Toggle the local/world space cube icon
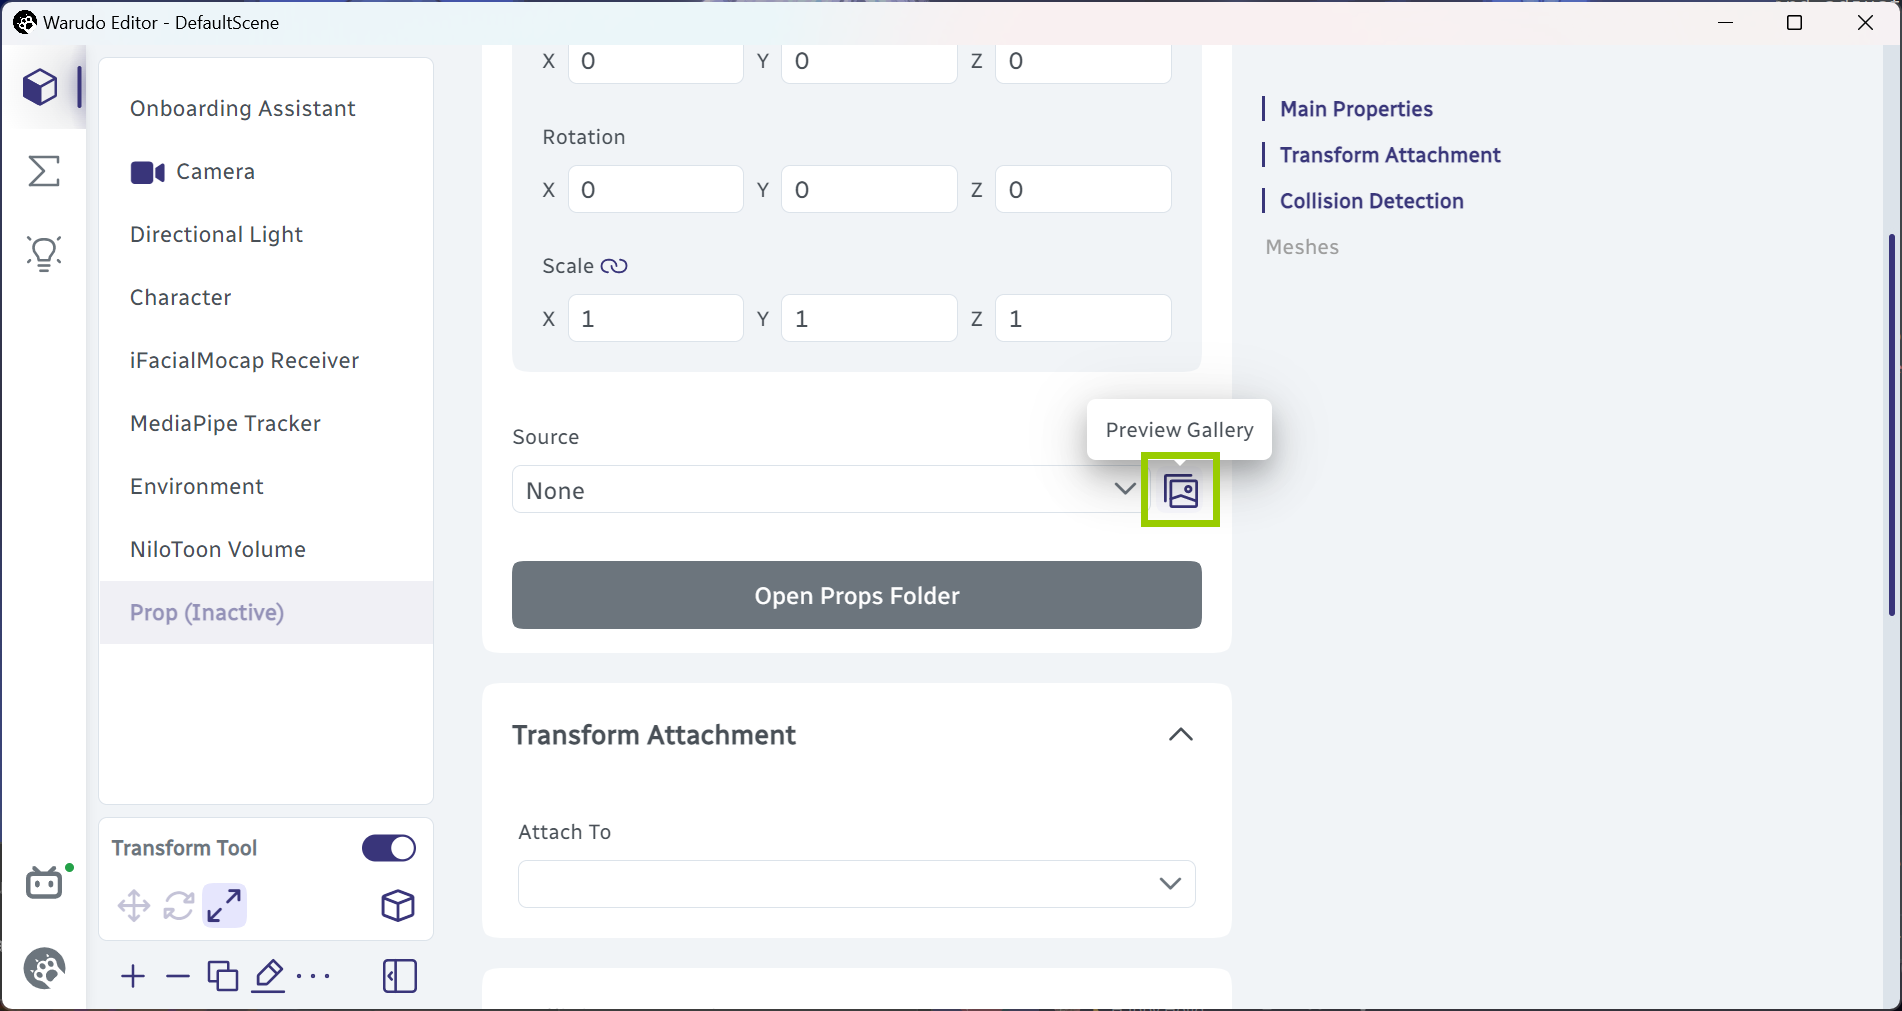The height and width of the screenshot is (1011, 1902). 398,906
